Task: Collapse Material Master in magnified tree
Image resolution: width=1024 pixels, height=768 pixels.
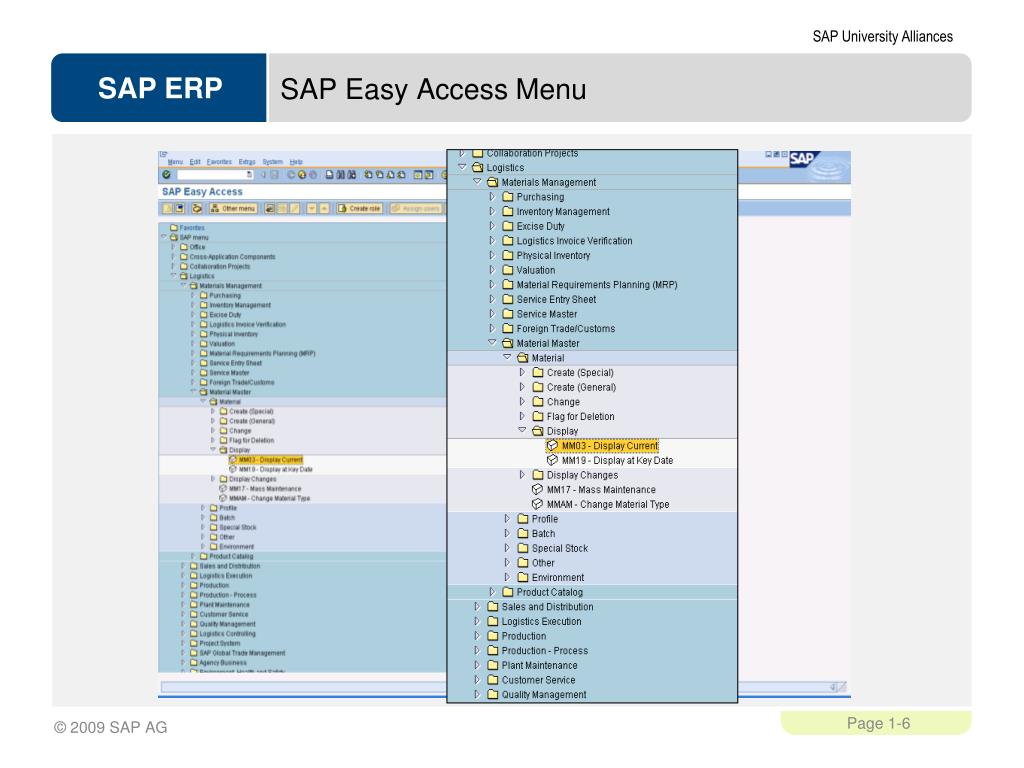Action: 492,342
